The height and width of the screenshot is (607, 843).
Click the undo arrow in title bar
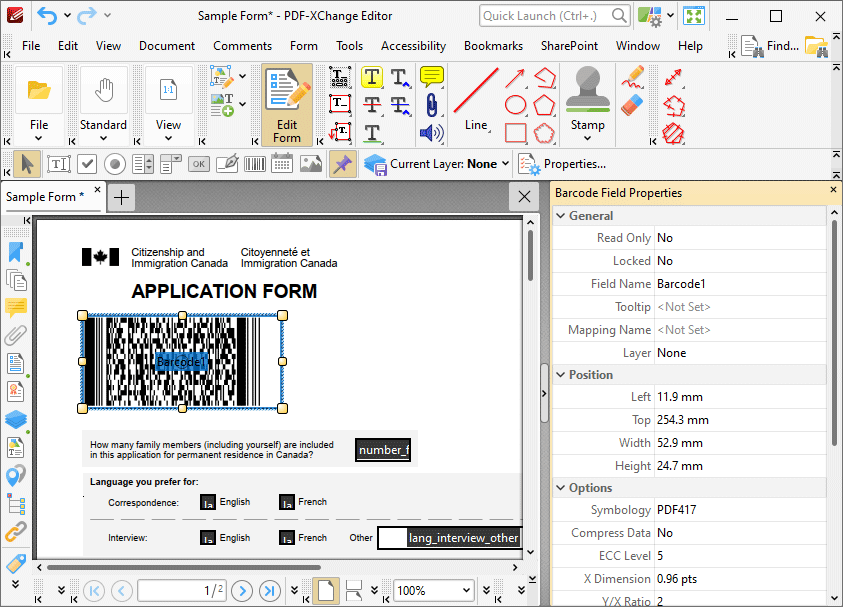point(47,16)
